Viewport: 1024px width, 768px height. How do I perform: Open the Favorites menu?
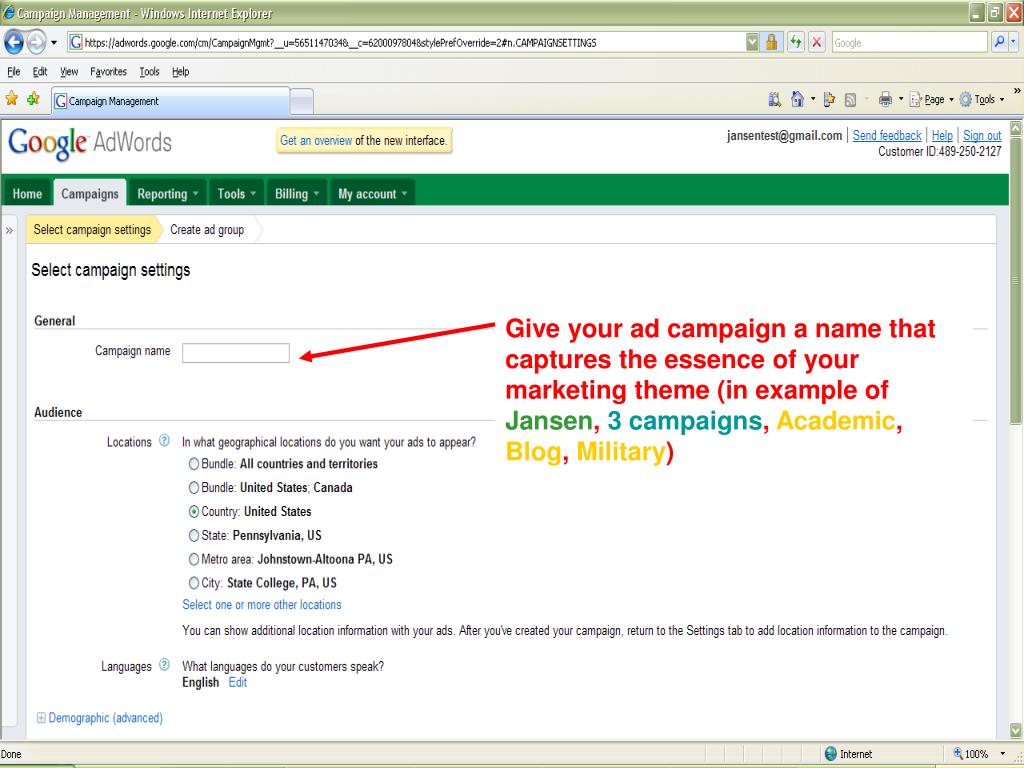(108, 72)
